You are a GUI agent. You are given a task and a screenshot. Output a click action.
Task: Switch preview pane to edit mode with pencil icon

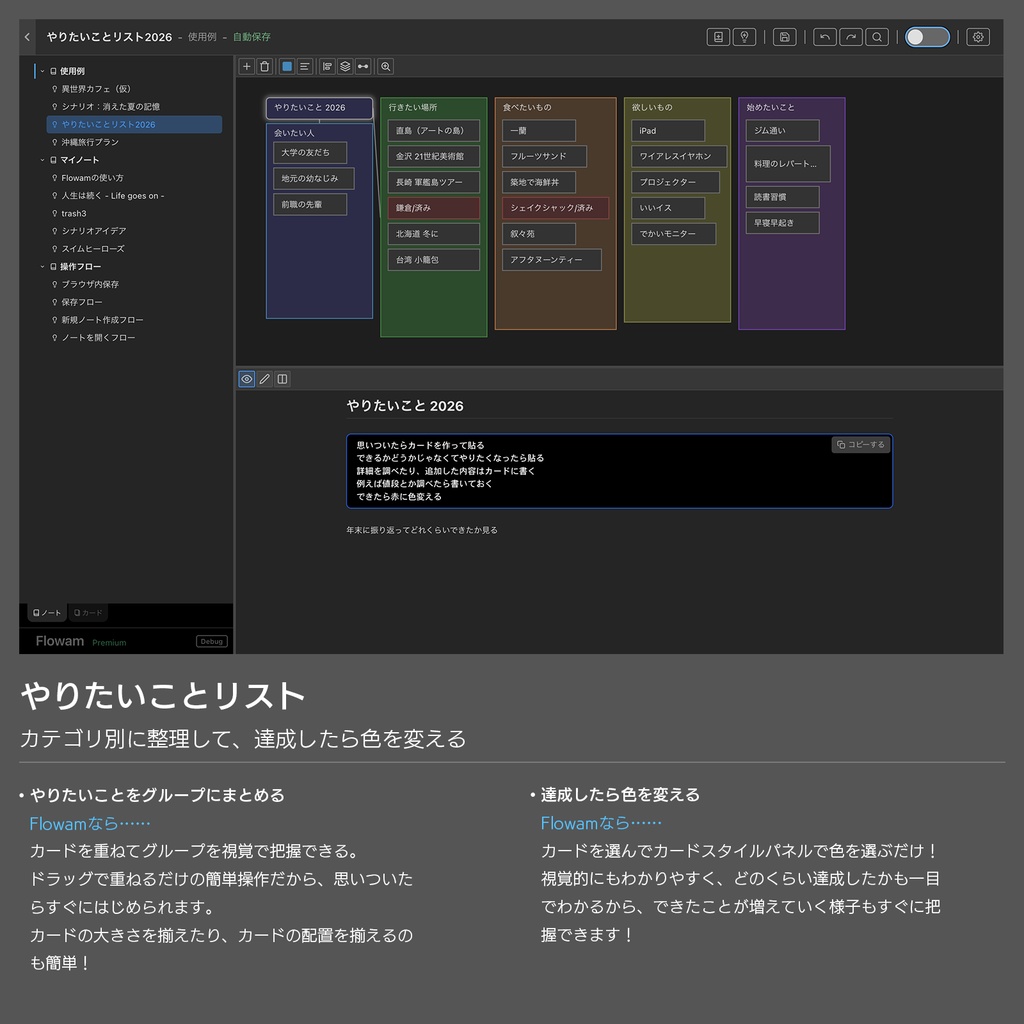click(x=262, y=378)
